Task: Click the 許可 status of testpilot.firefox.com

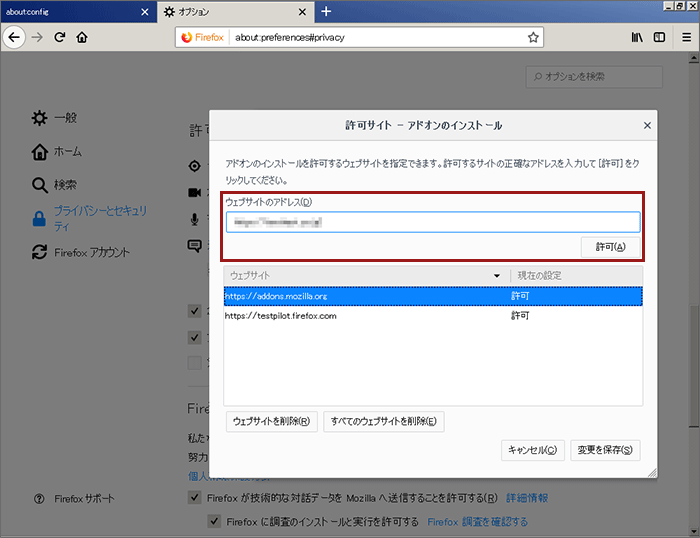Action: tap(520, 316)
